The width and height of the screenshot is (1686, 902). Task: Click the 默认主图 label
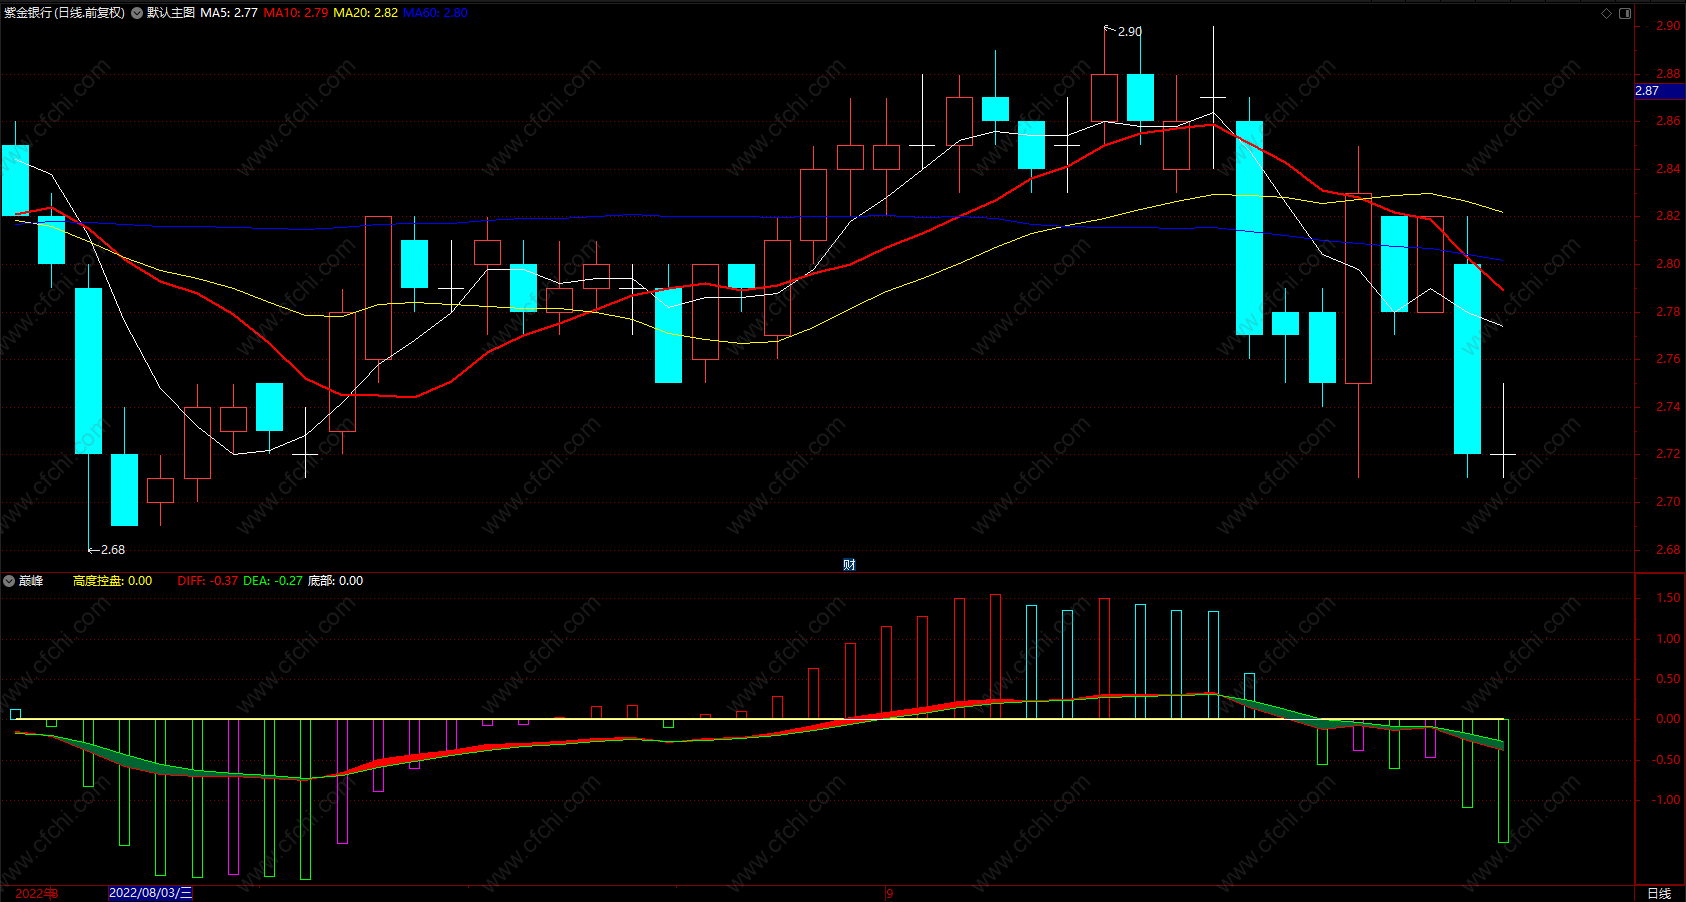171,13
